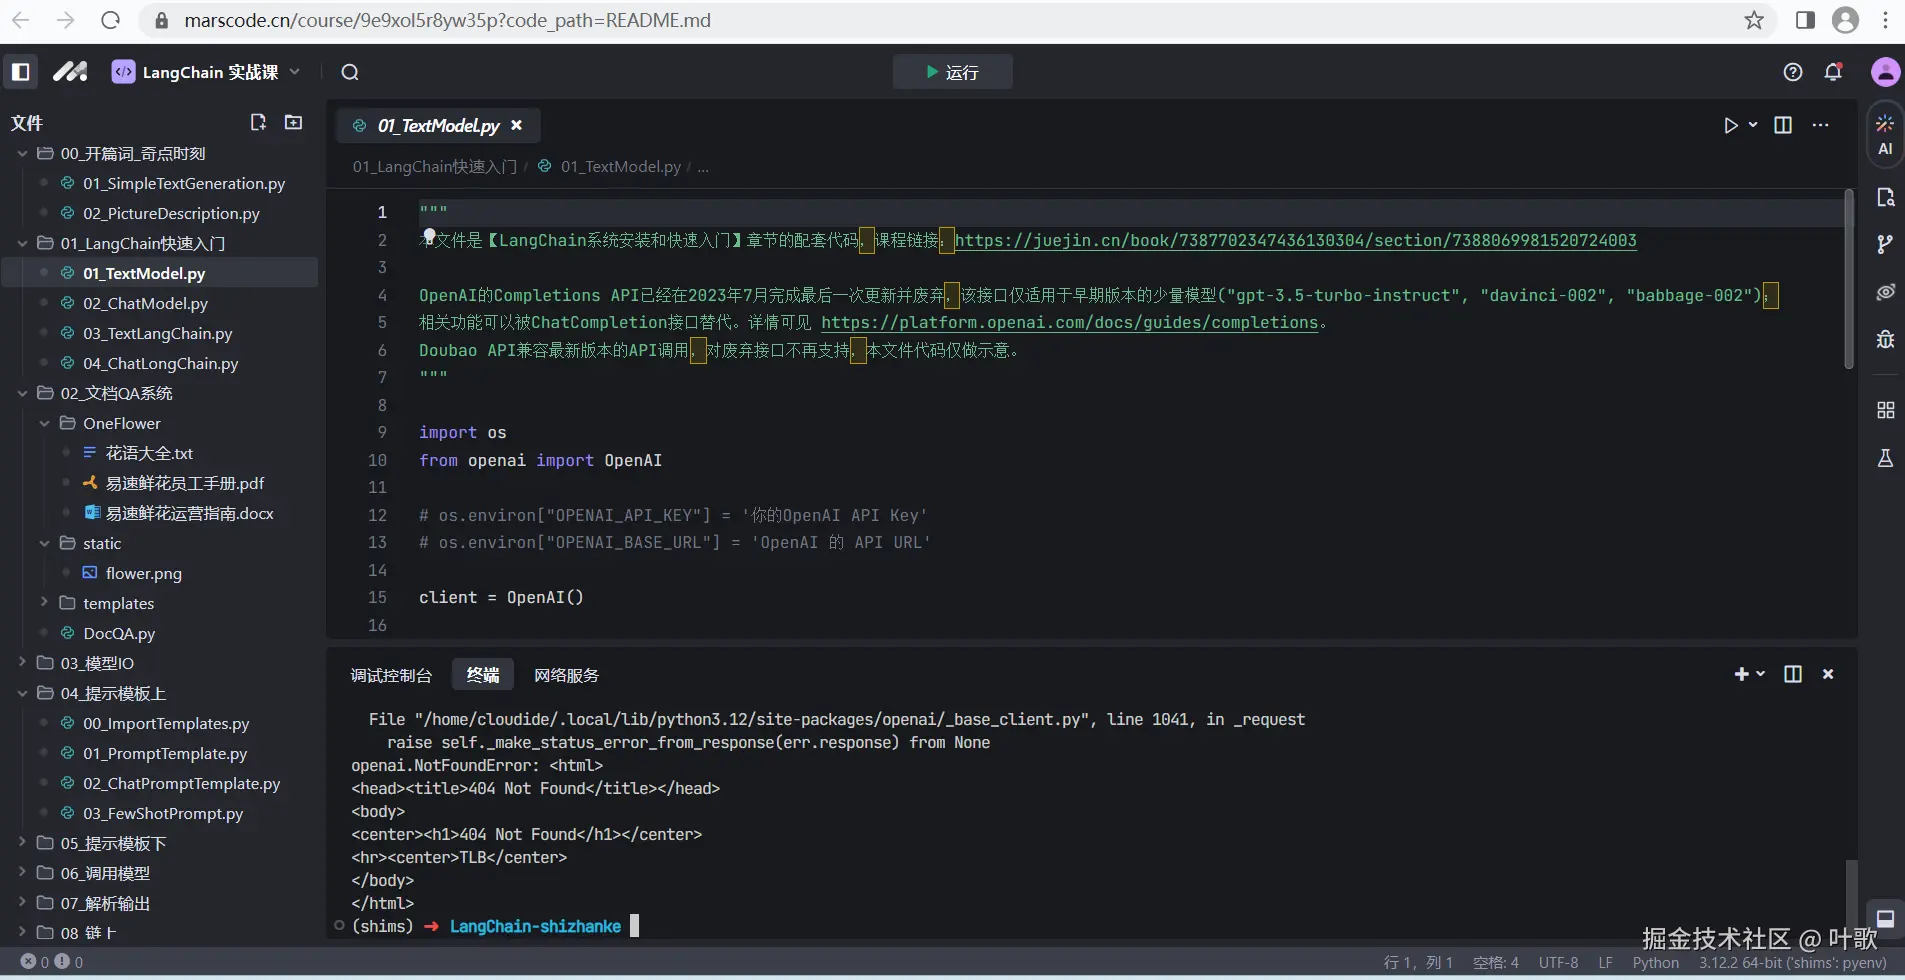Click the search magnifier icon
Viewport: 1905px width, 980px height.
click(x=349, y=72)
